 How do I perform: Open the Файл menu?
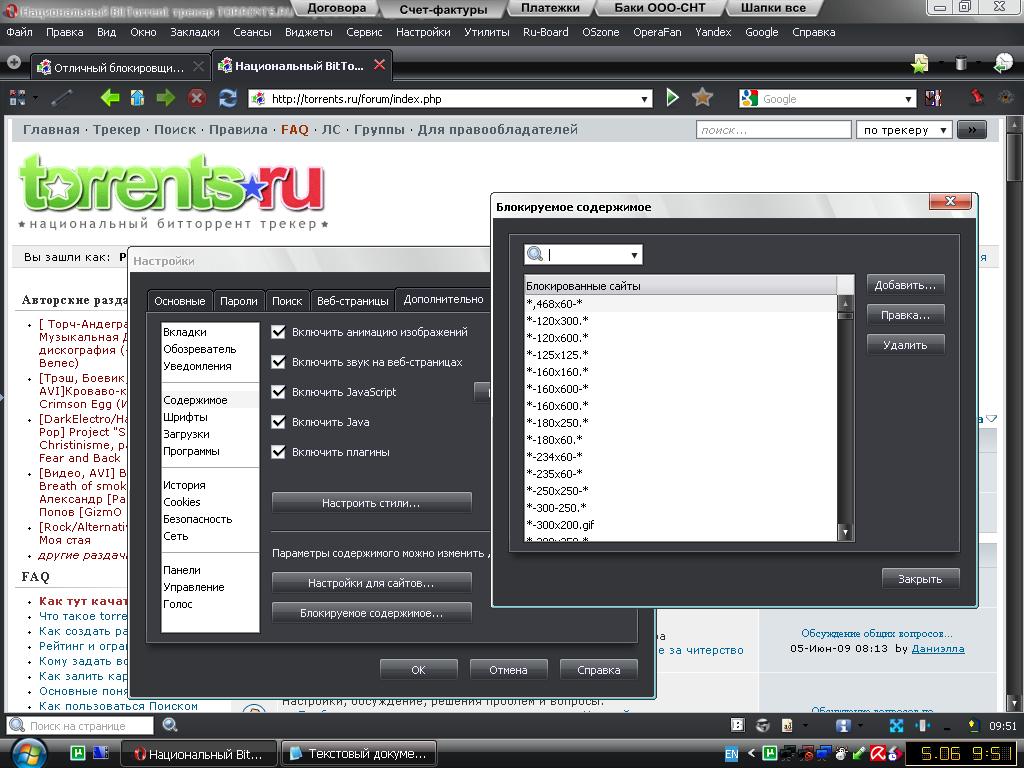(20, 32)
